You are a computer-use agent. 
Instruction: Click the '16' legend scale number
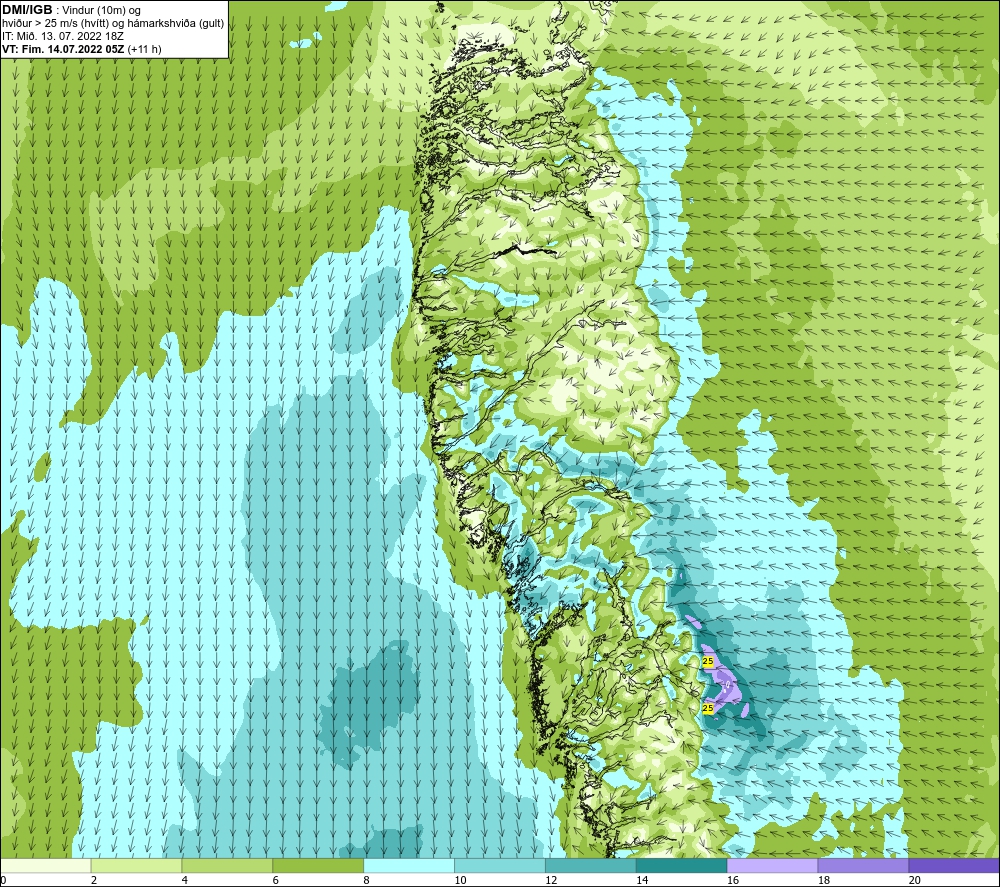pos(733,880)
